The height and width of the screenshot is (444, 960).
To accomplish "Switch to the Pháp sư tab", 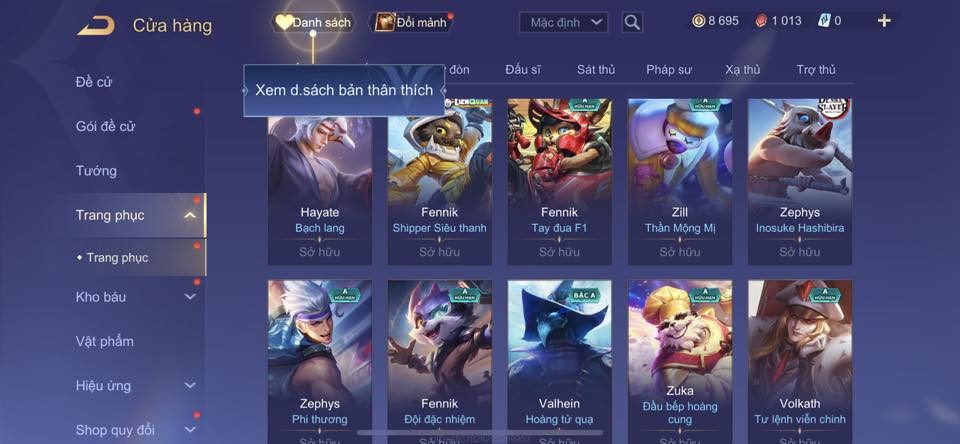I will [669, 70].
